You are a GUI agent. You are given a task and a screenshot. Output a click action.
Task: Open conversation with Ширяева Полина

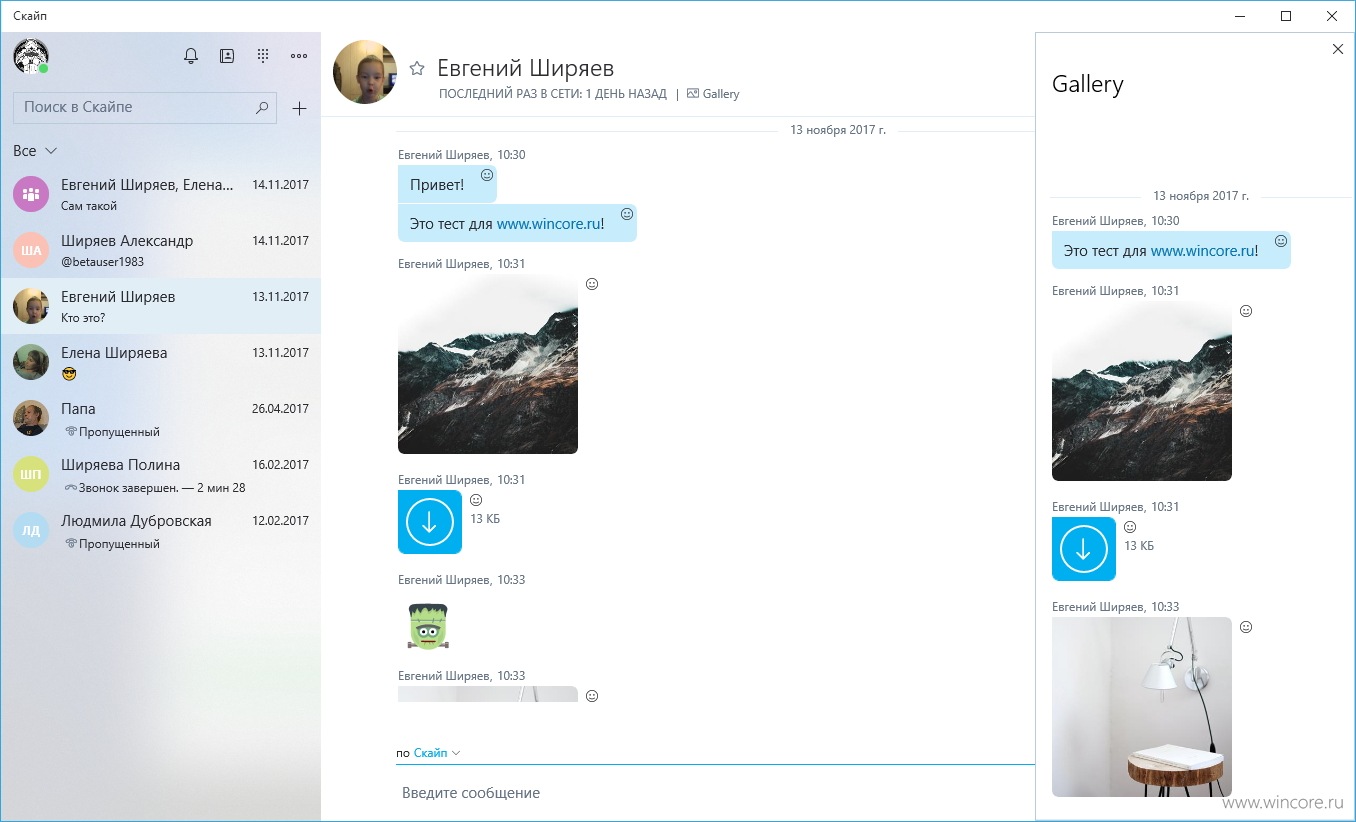tap(161, 474)
